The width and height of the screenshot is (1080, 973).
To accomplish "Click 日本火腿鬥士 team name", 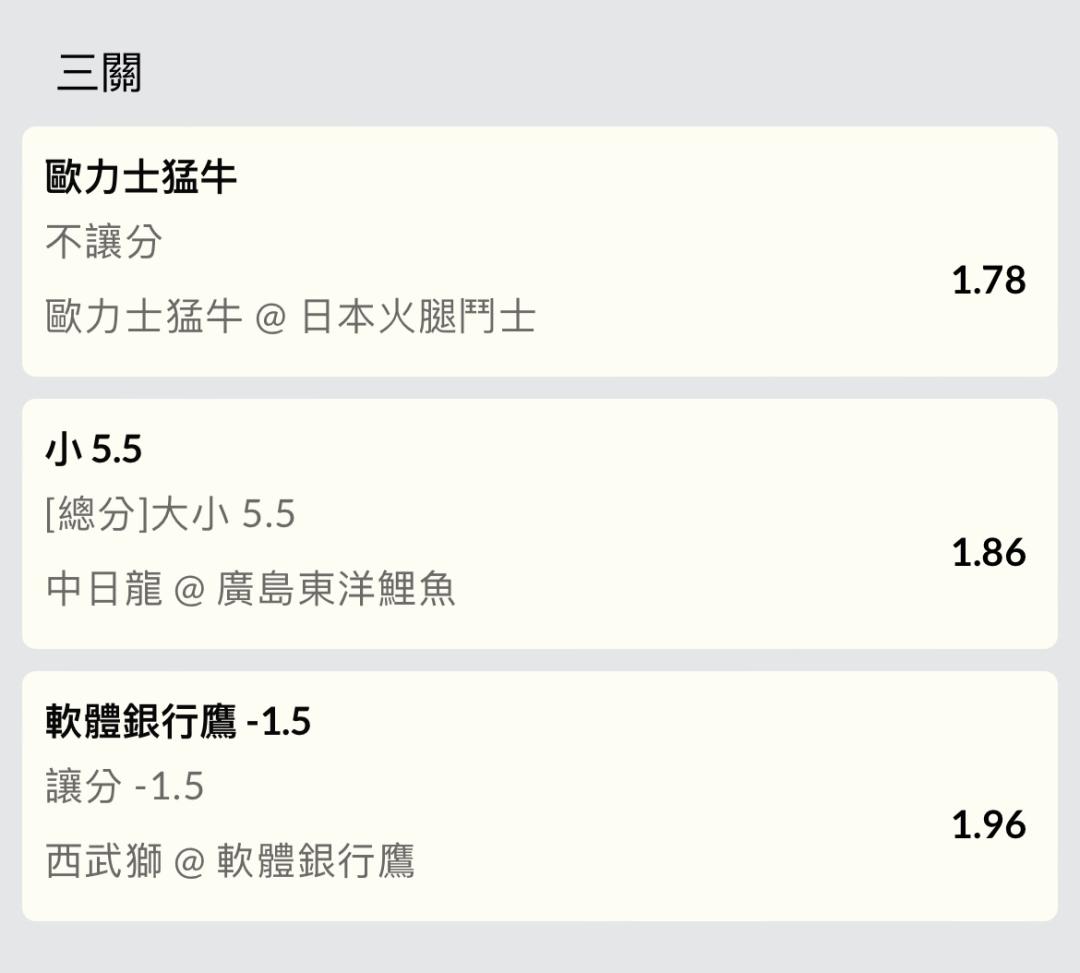I will [x=419, y=317].
